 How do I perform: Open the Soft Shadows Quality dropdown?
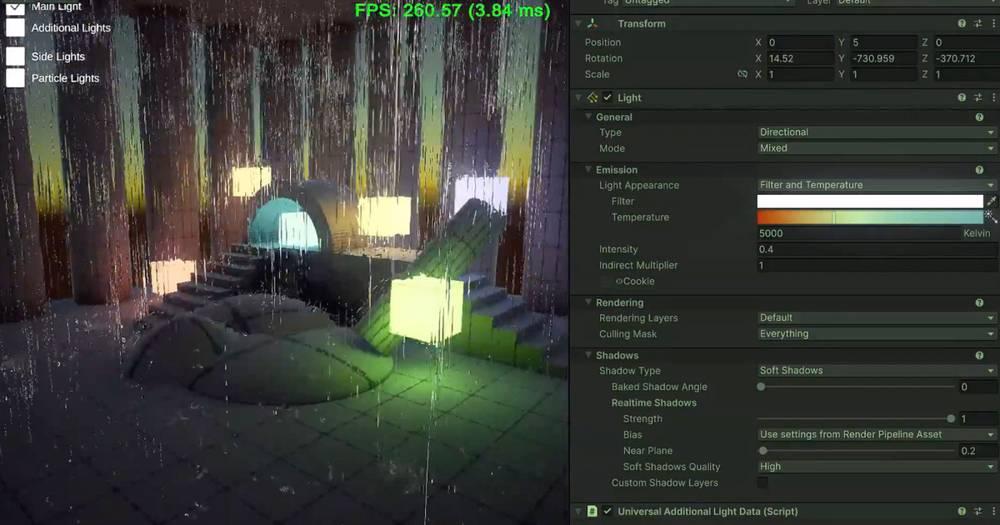tap(877, 466)
